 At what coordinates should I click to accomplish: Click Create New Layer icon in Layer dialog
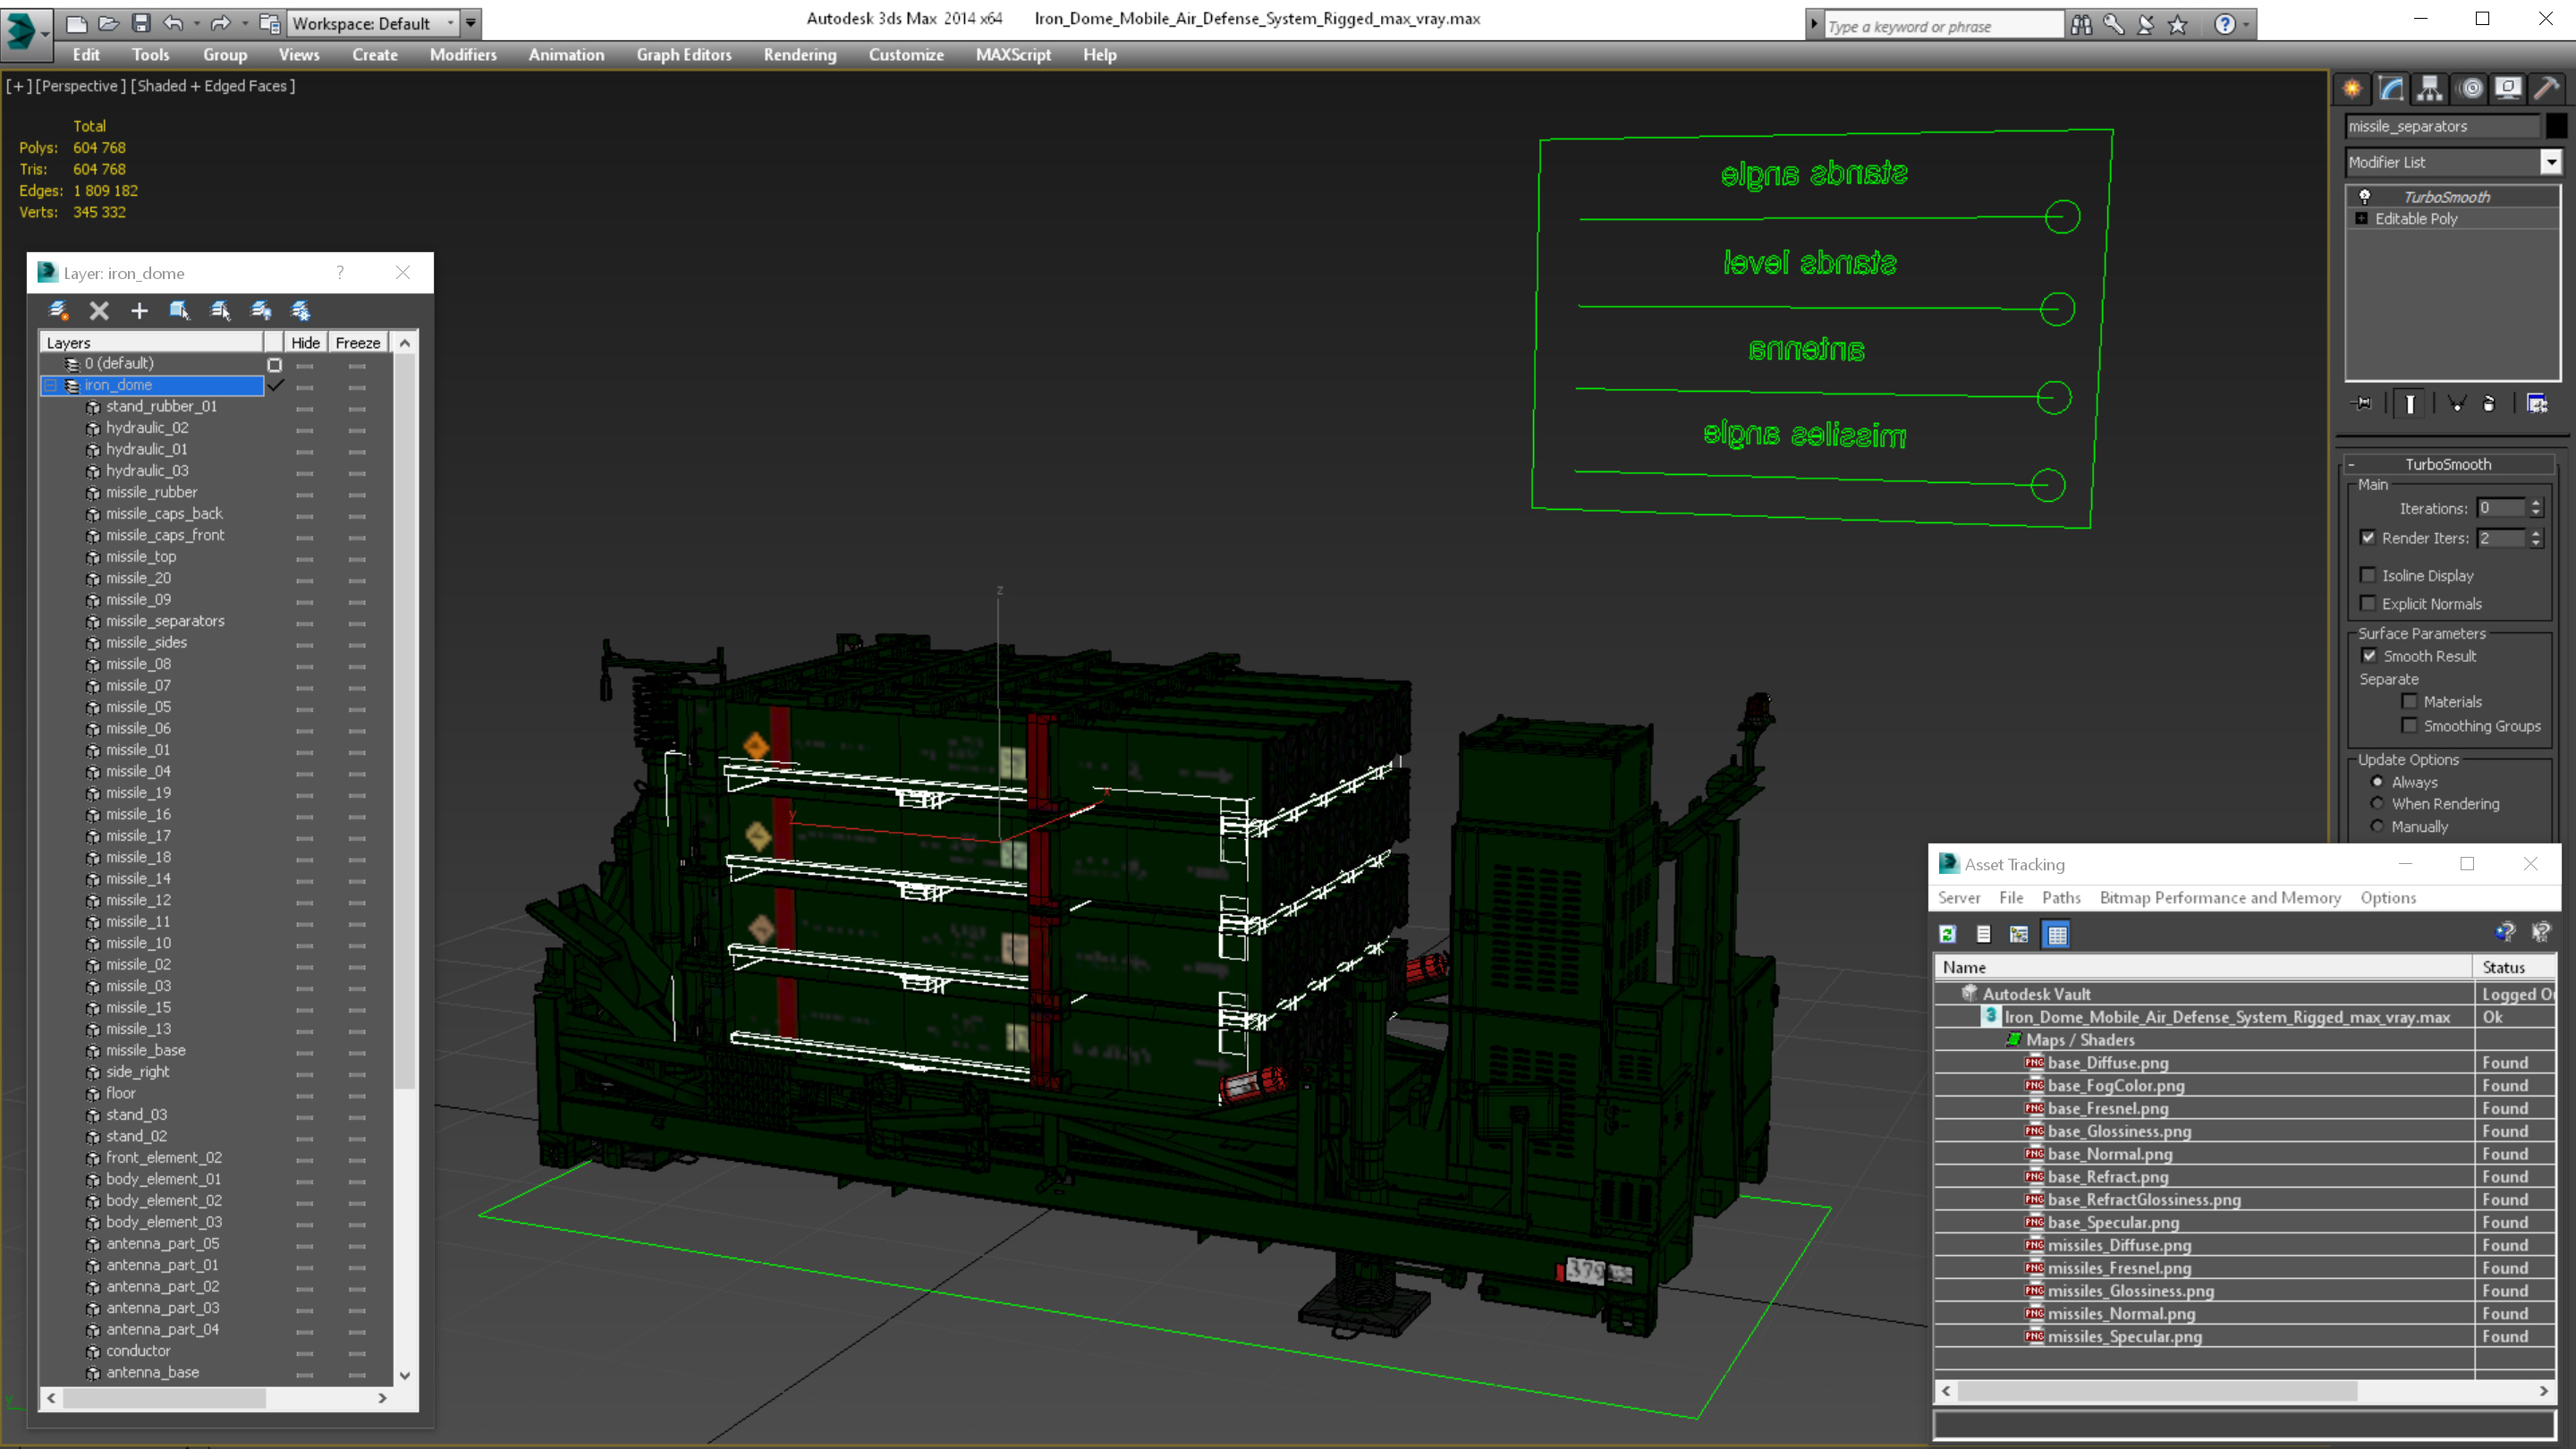coord(58,311)
